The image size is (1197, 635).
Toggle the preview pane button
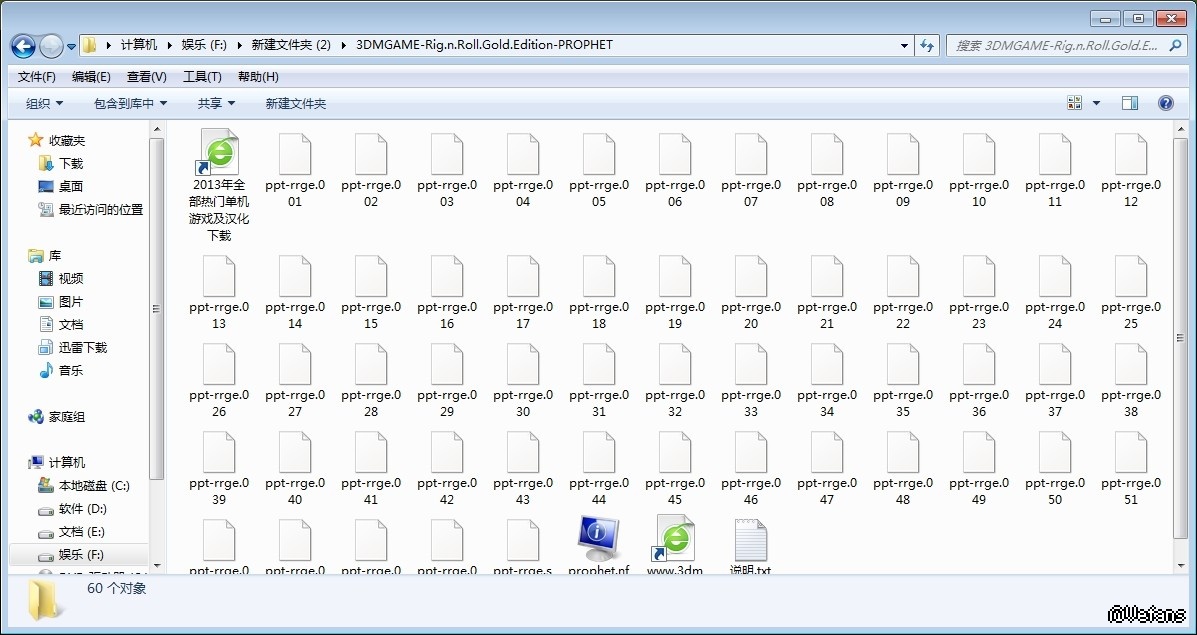(1130, 103)
